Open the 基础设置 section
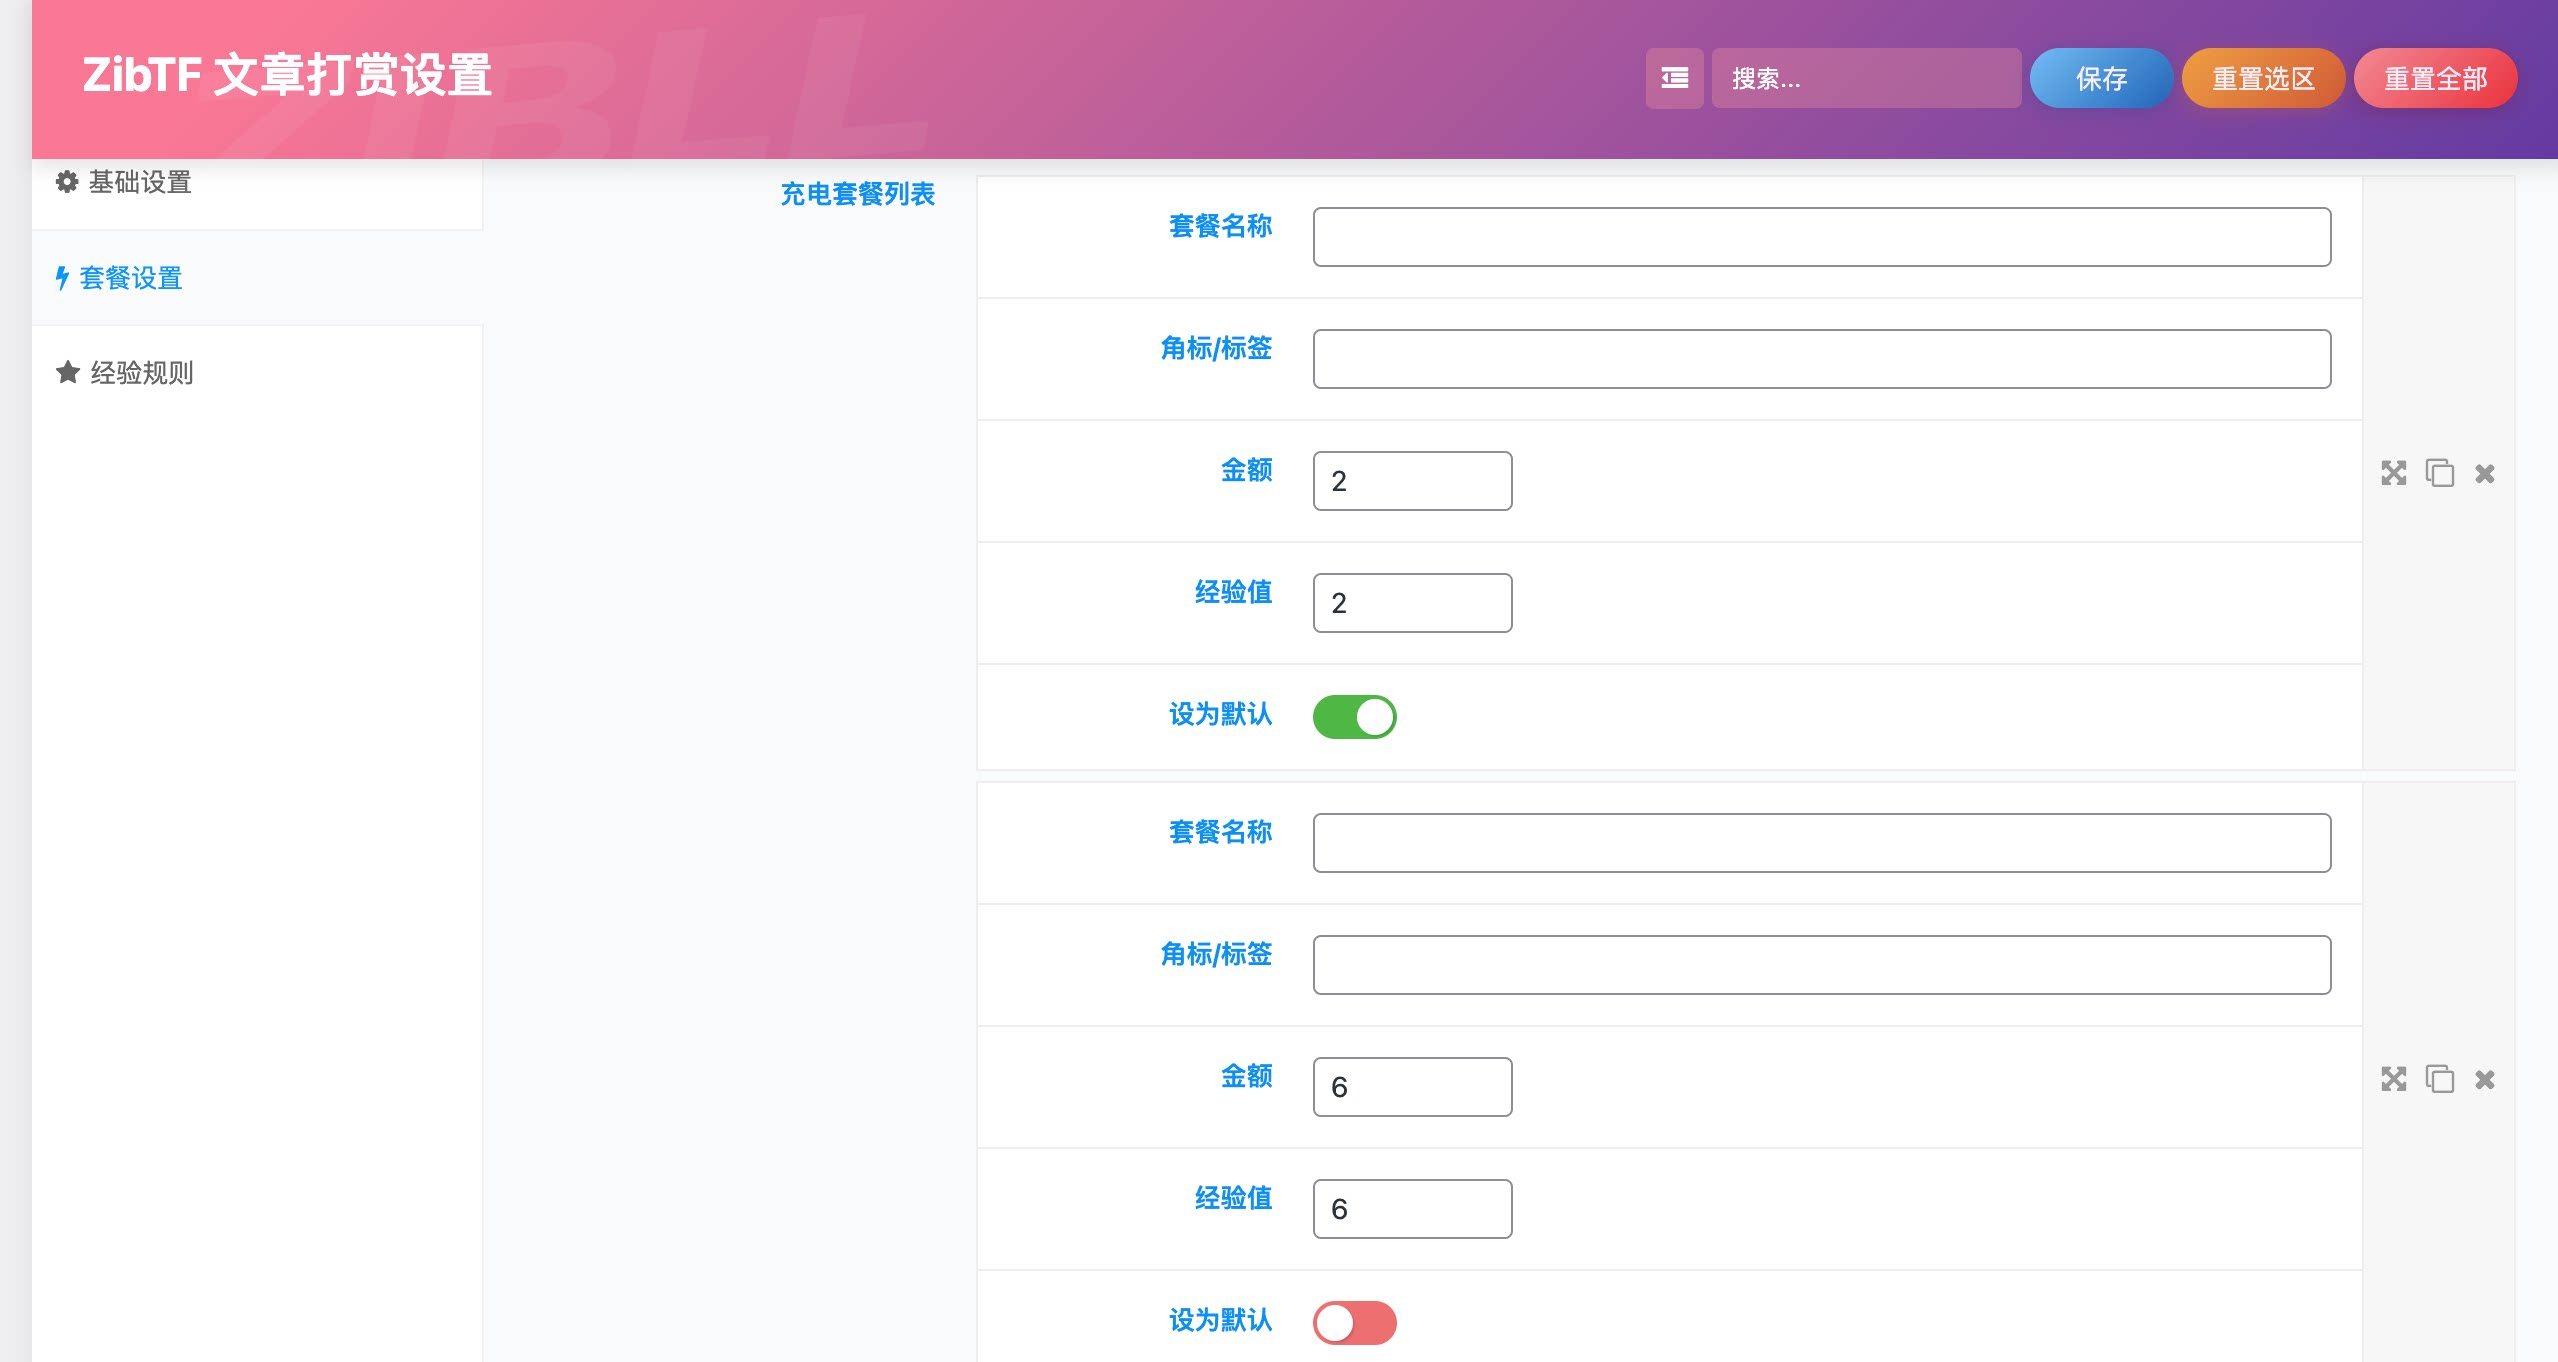 click(139, 182)
